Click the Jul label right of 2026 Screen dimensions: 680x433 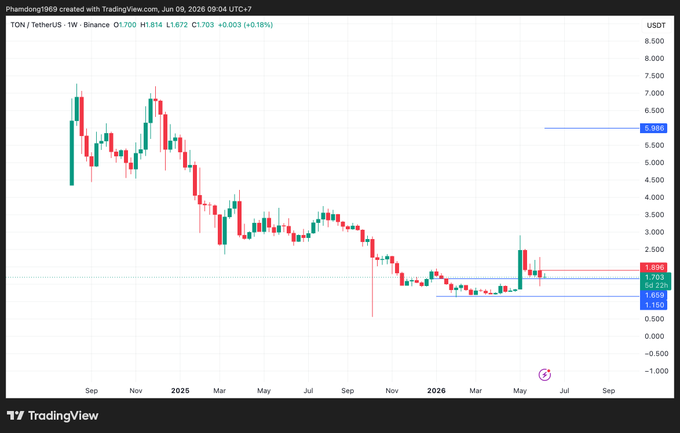click(x=564, y=390)
